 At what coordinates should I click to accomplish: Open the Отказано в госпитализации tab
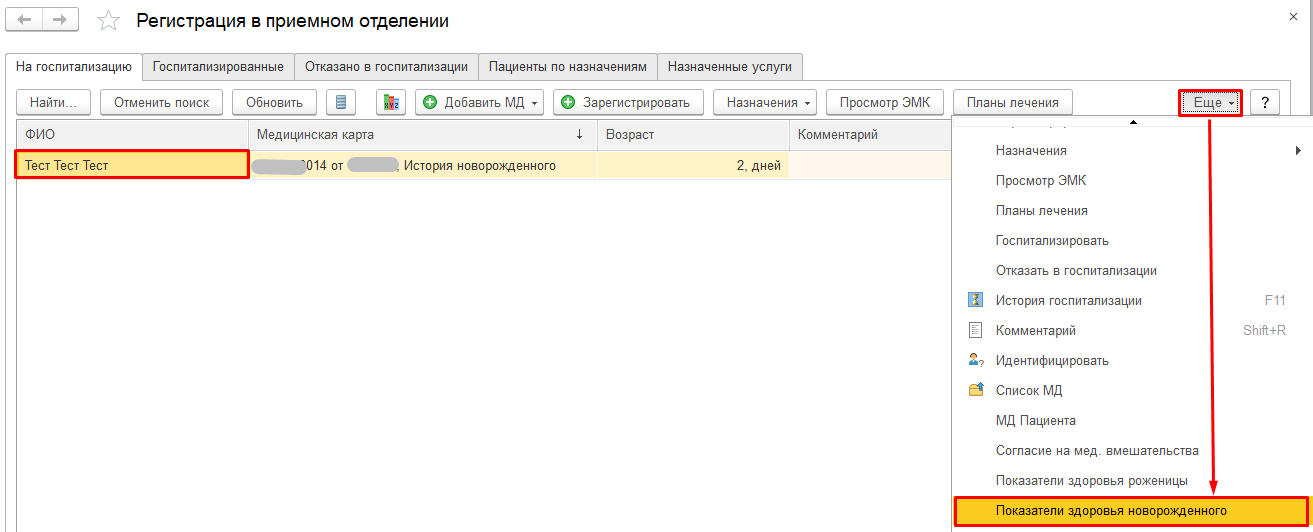point(386,67)
